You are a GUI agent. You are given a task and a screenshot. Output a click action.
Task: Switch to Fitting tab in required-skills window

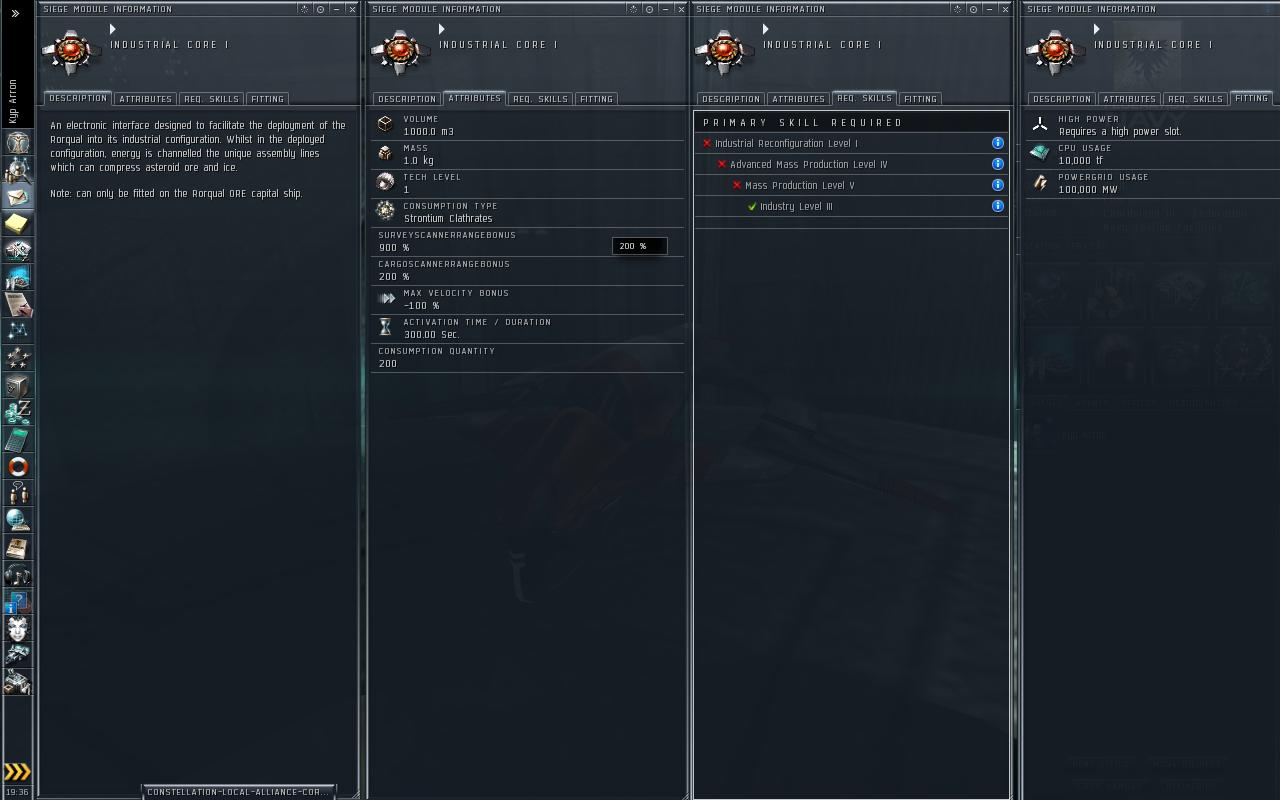920,99
